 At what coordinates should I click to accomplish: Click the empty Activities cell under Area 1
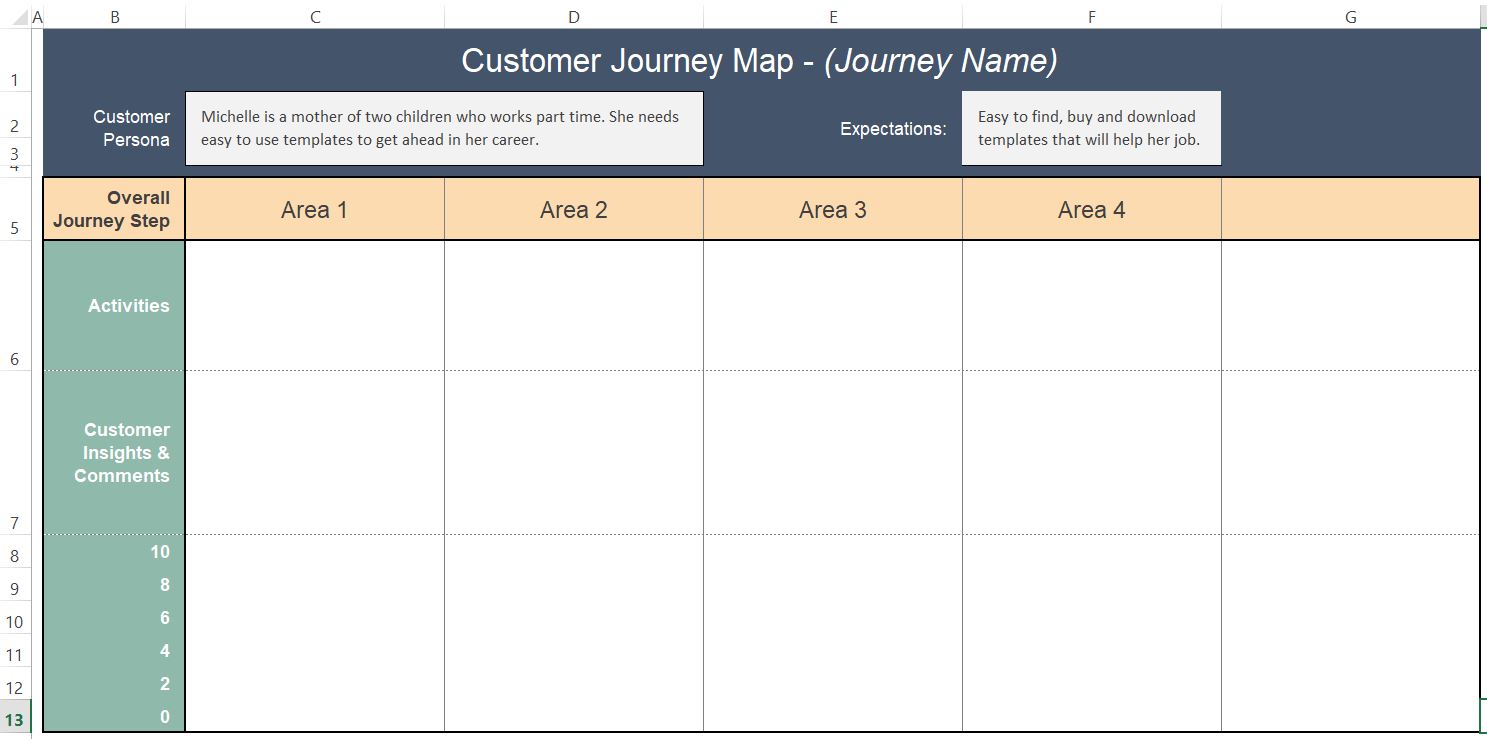point(315,306)
